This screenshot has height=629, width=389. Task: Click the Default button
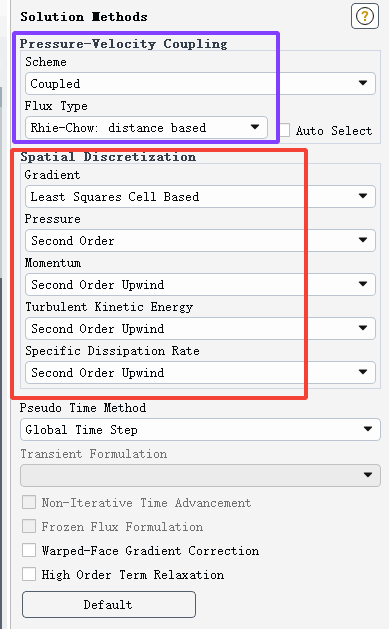(109, 604)
